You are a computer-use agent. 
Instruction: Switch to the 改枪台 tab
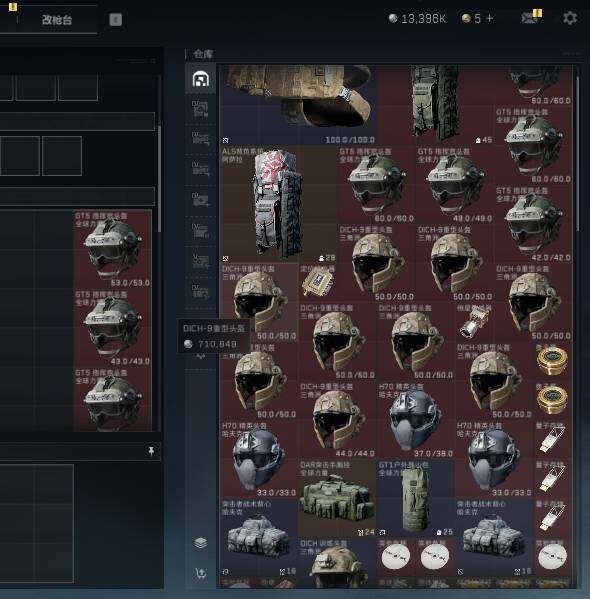pyautogui.click(x=57, y=20)
